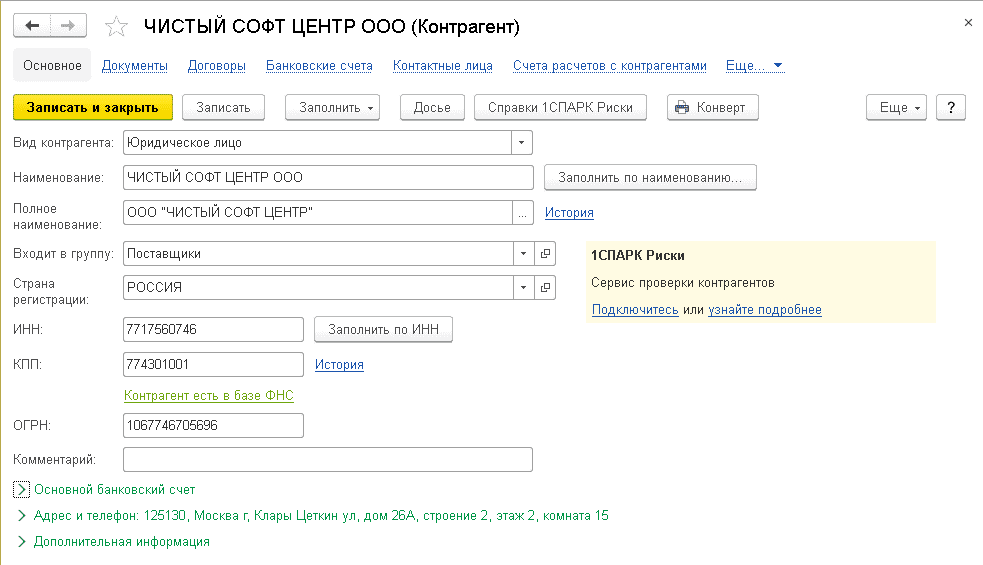Viewport: 983px width, 565px height.
Task: Click the question mark help button
Action: pyautogui.click(x=951, y=108)
